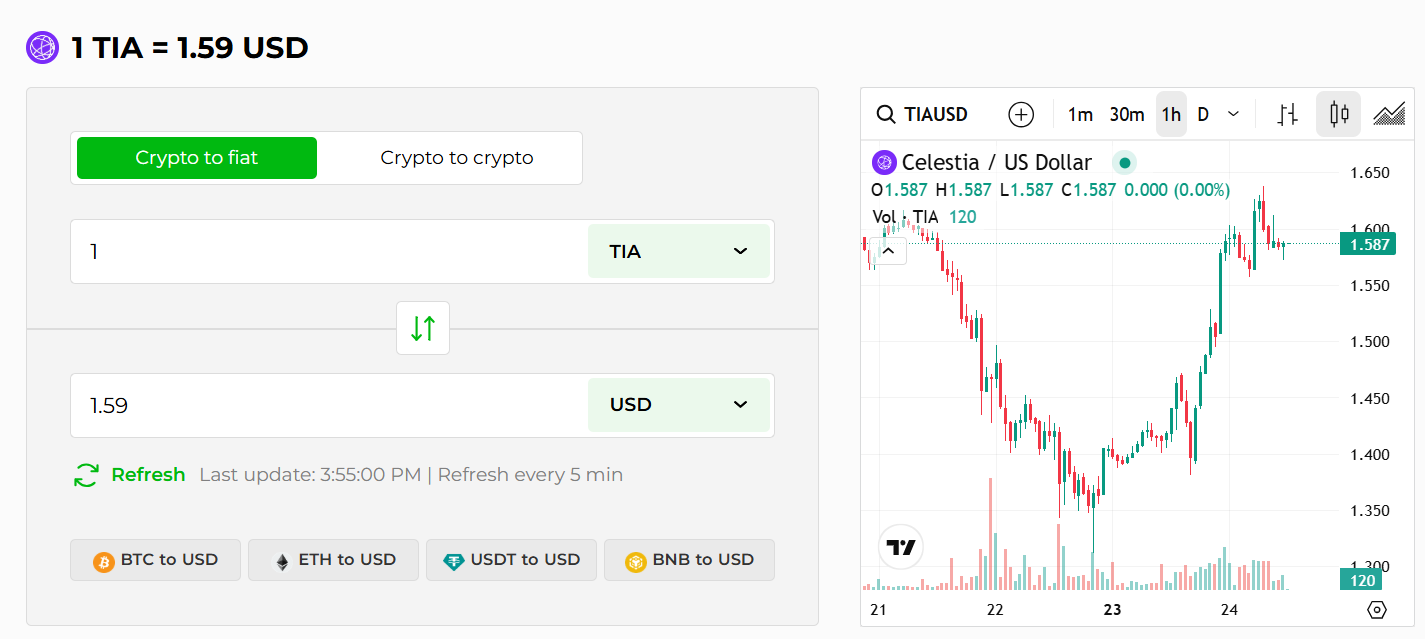Image resolution: width=1425 pixels, height=639 pixels.
Task: Click the swap currencies arrows button
Action: [422, 328]
